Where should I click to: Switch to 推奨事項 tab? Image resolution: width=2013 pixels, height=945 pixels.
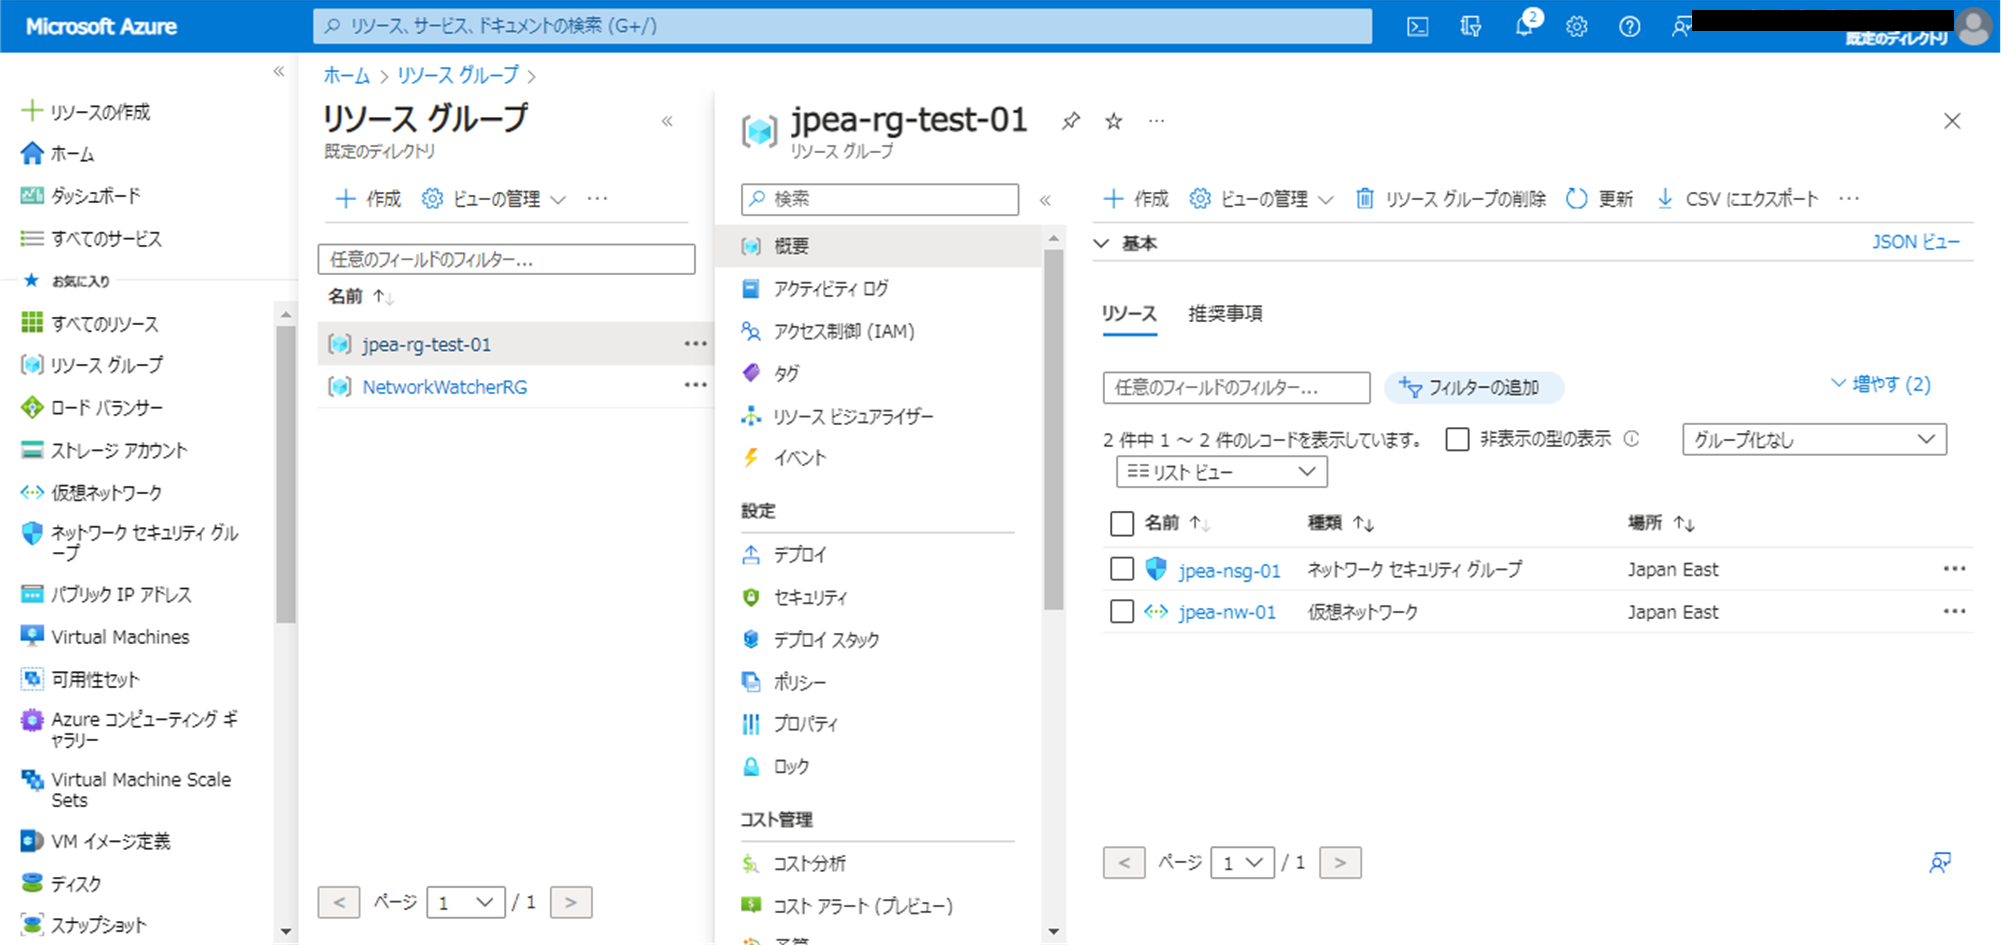click(x=1225, y=314)
